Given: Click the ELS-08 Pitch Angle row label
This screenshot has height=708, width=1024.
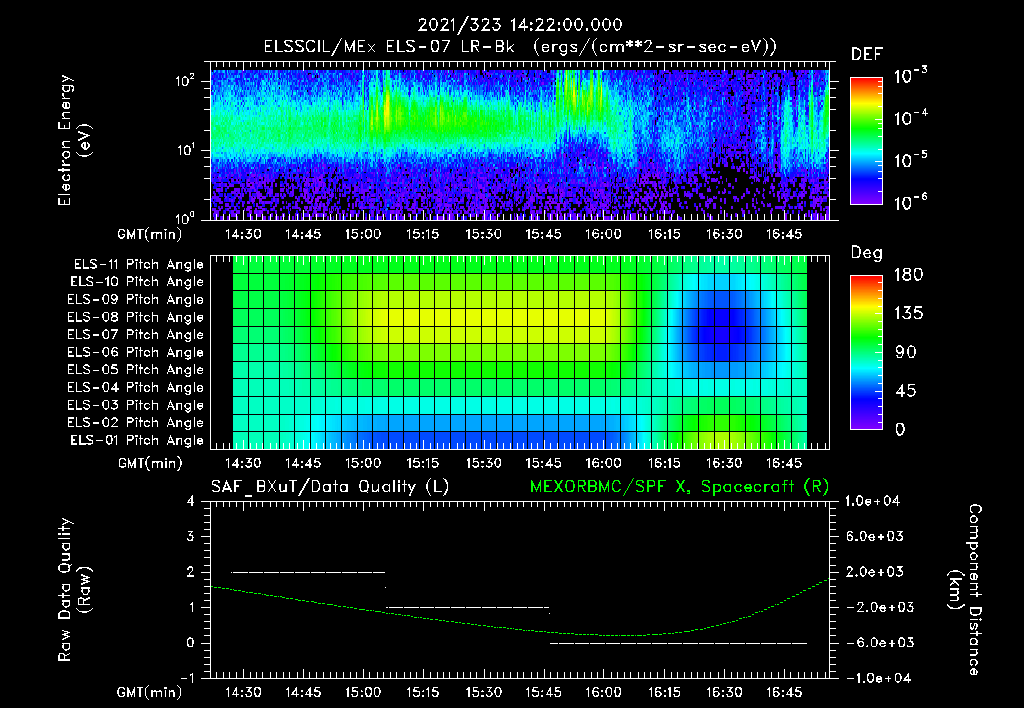Looking at the screenshot, I should click(136, 317).
